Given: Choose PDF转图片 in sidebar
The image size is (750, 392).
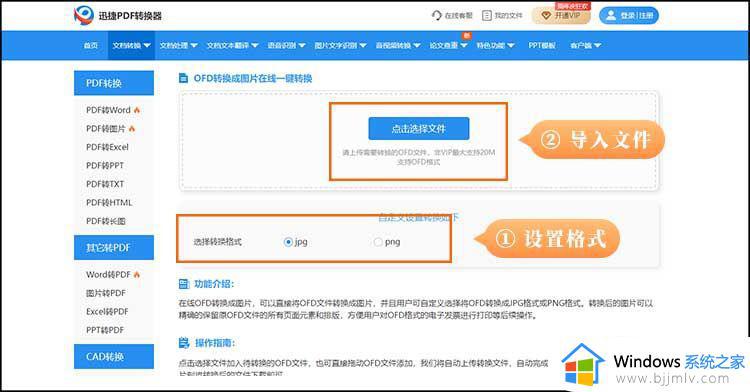Looking at the screenshot, I should point(105,129).
